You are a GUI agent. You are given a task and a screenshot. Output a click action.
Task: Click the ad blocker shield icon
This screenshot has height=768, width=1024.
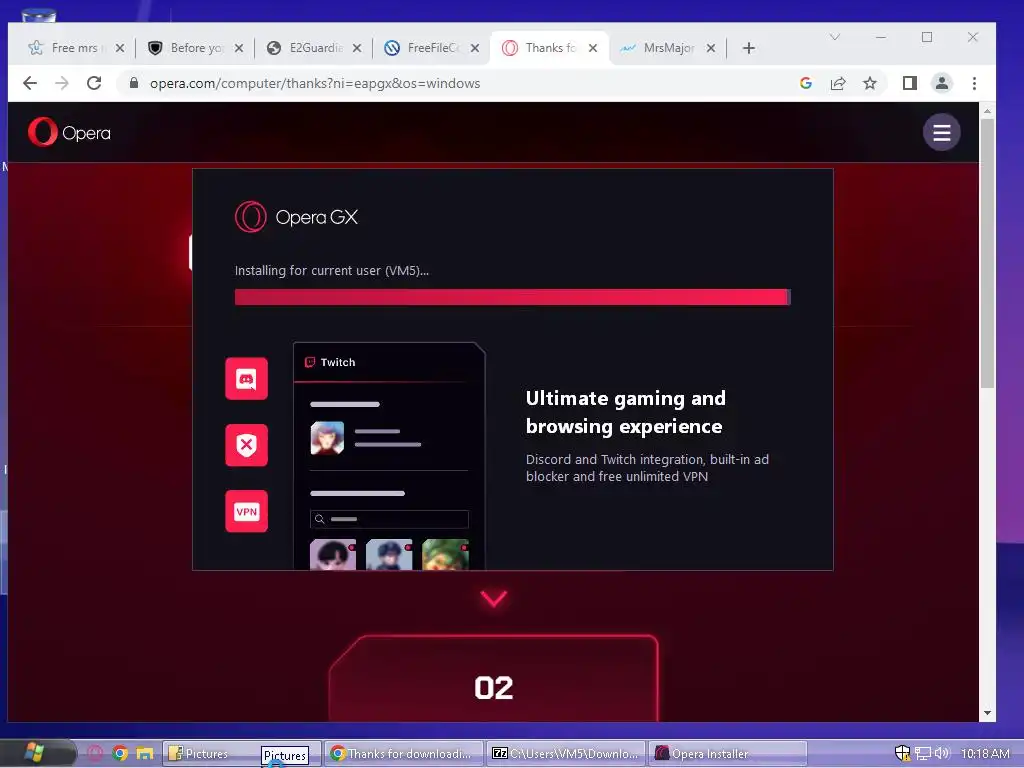[246, 445]
